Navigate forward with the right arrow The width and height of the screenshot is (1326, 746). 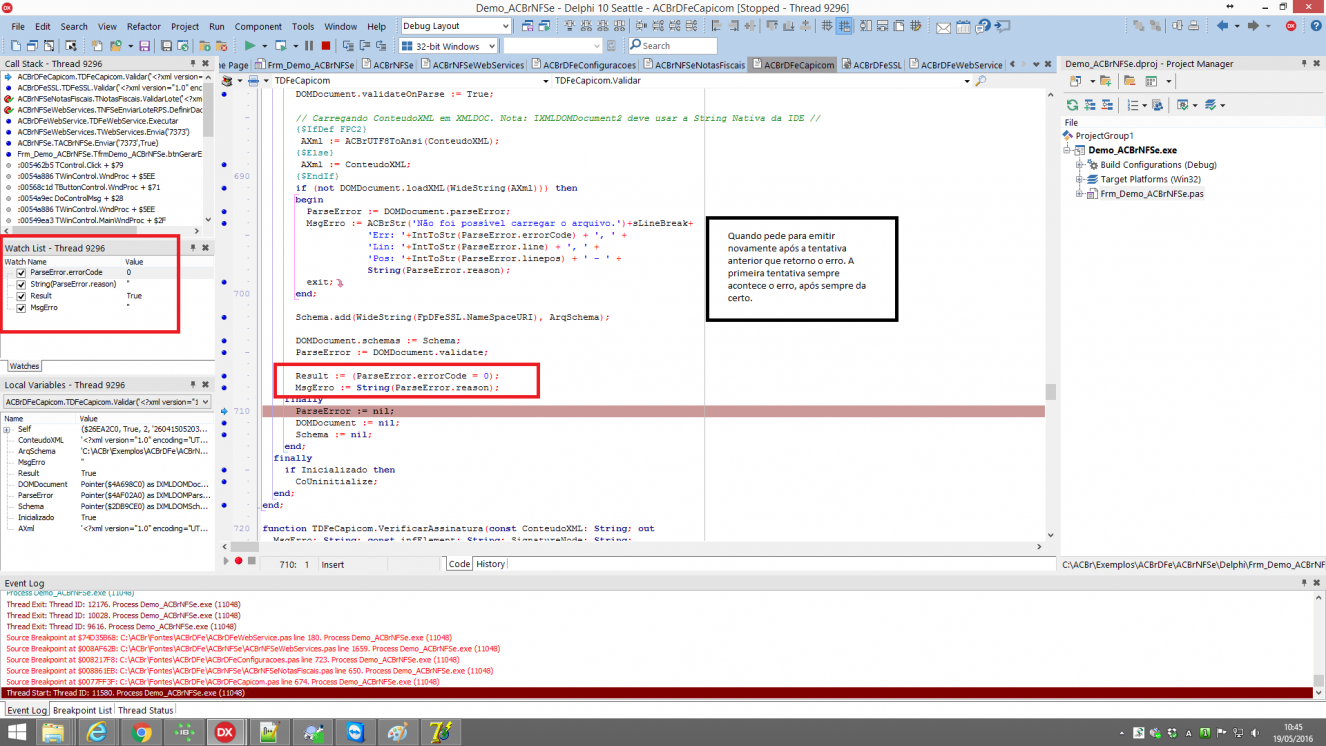(1251, 26)
